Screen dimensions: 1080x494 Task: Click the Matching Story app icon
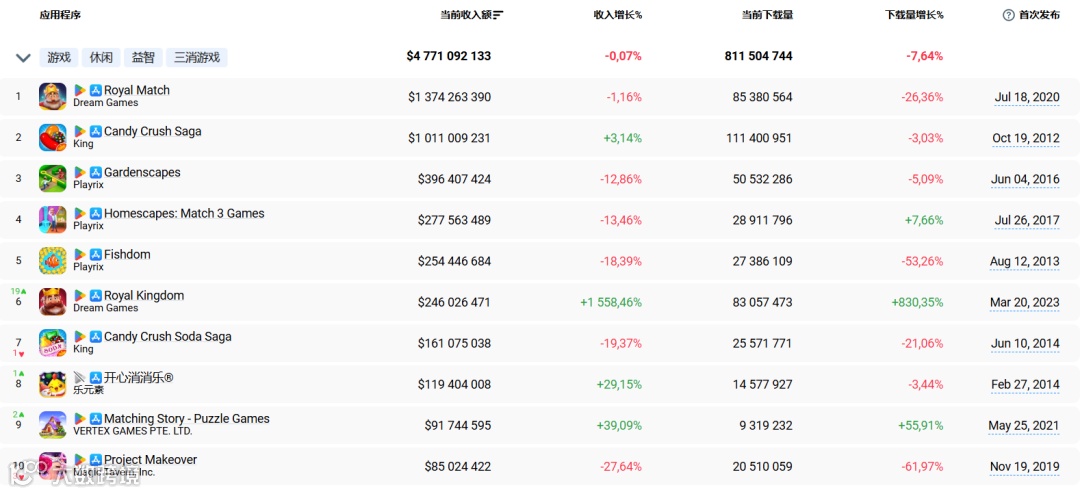click(x=53, y=425)
